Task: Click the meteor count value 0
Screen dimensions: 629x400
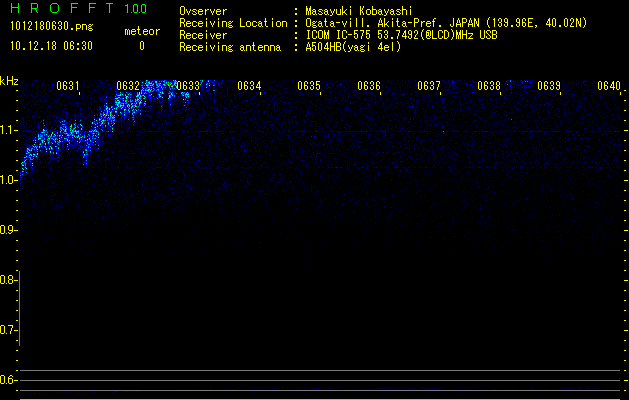Action: (x=142, y=46)
